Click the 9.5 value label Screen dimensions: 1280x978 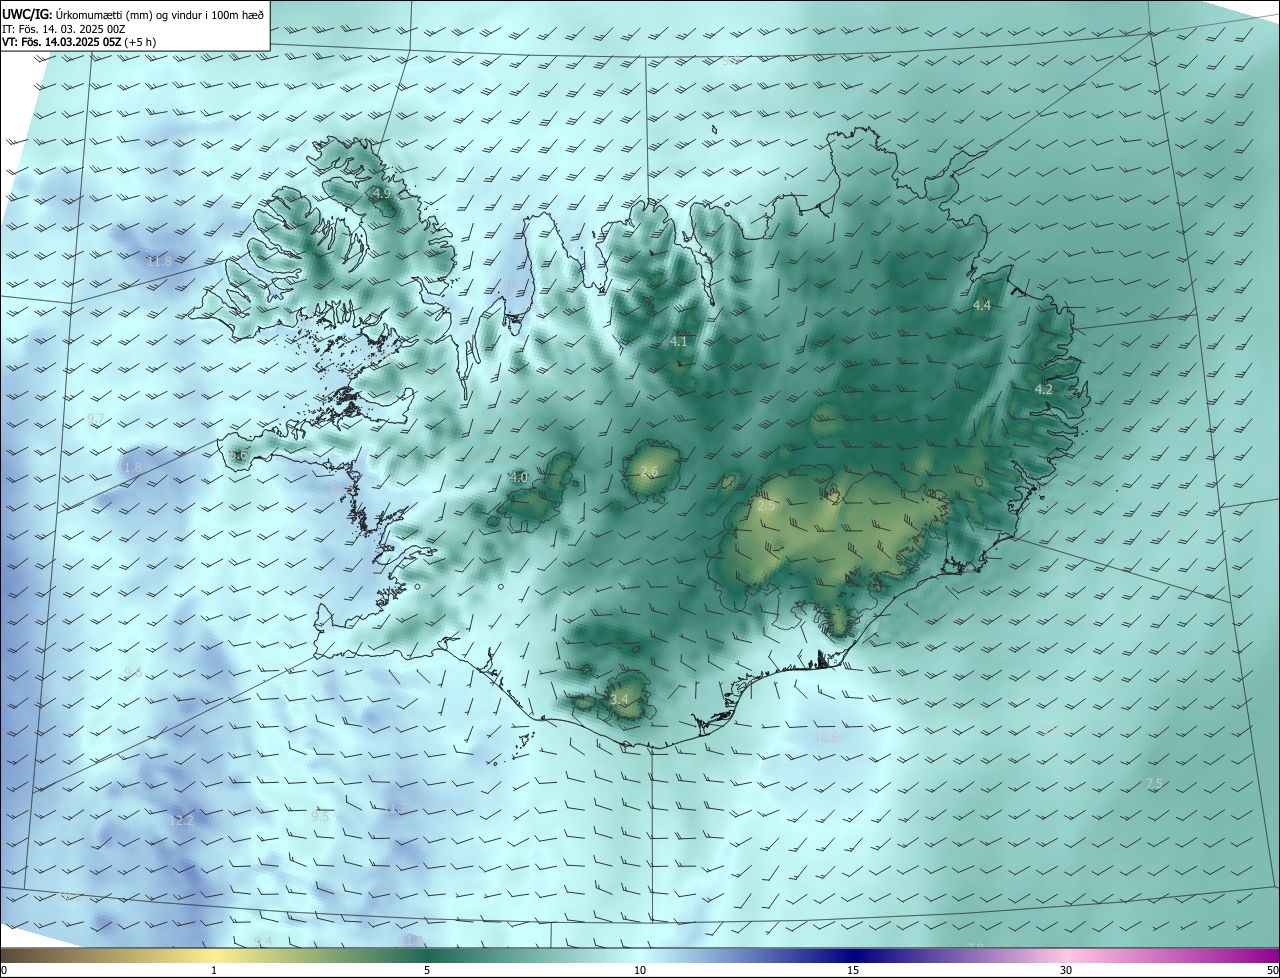point(320,816)
